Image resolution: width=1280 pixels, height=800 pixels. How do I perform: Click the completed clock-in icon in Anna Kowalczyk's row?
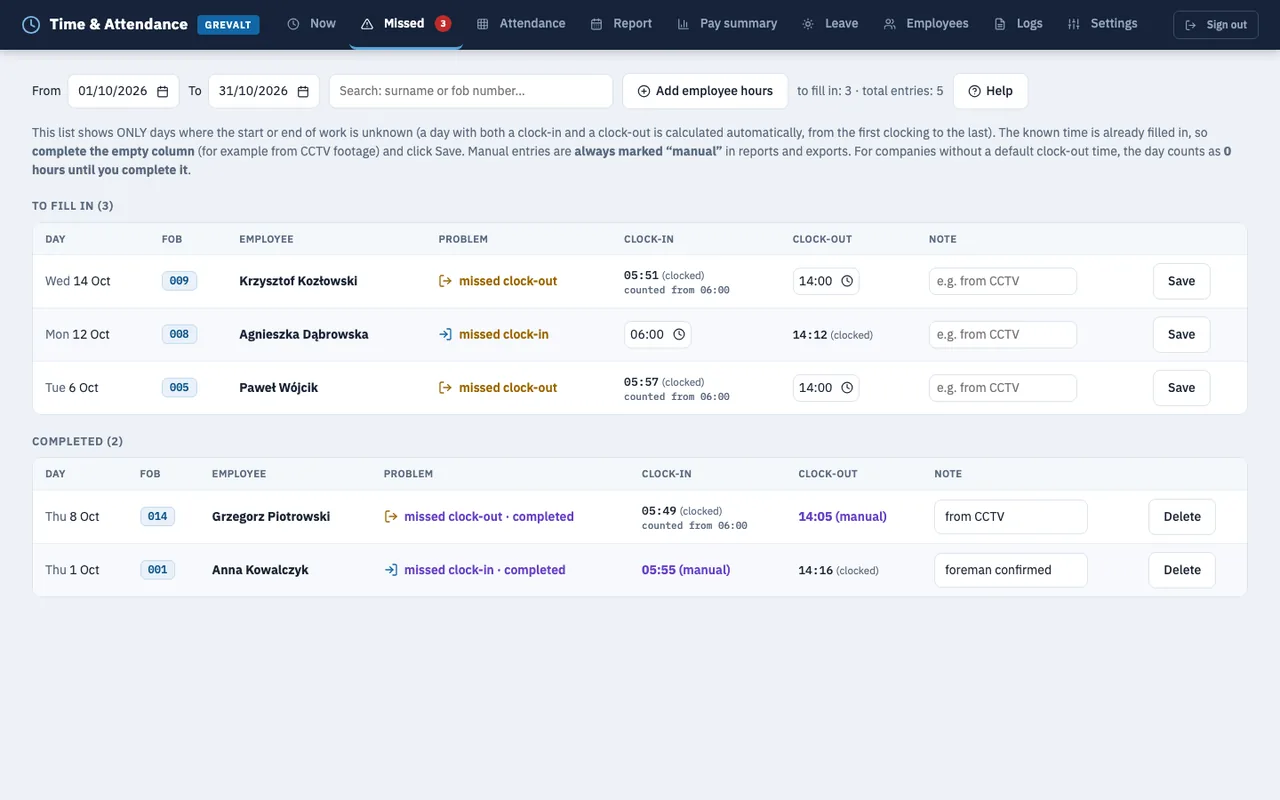click(391, 570)
